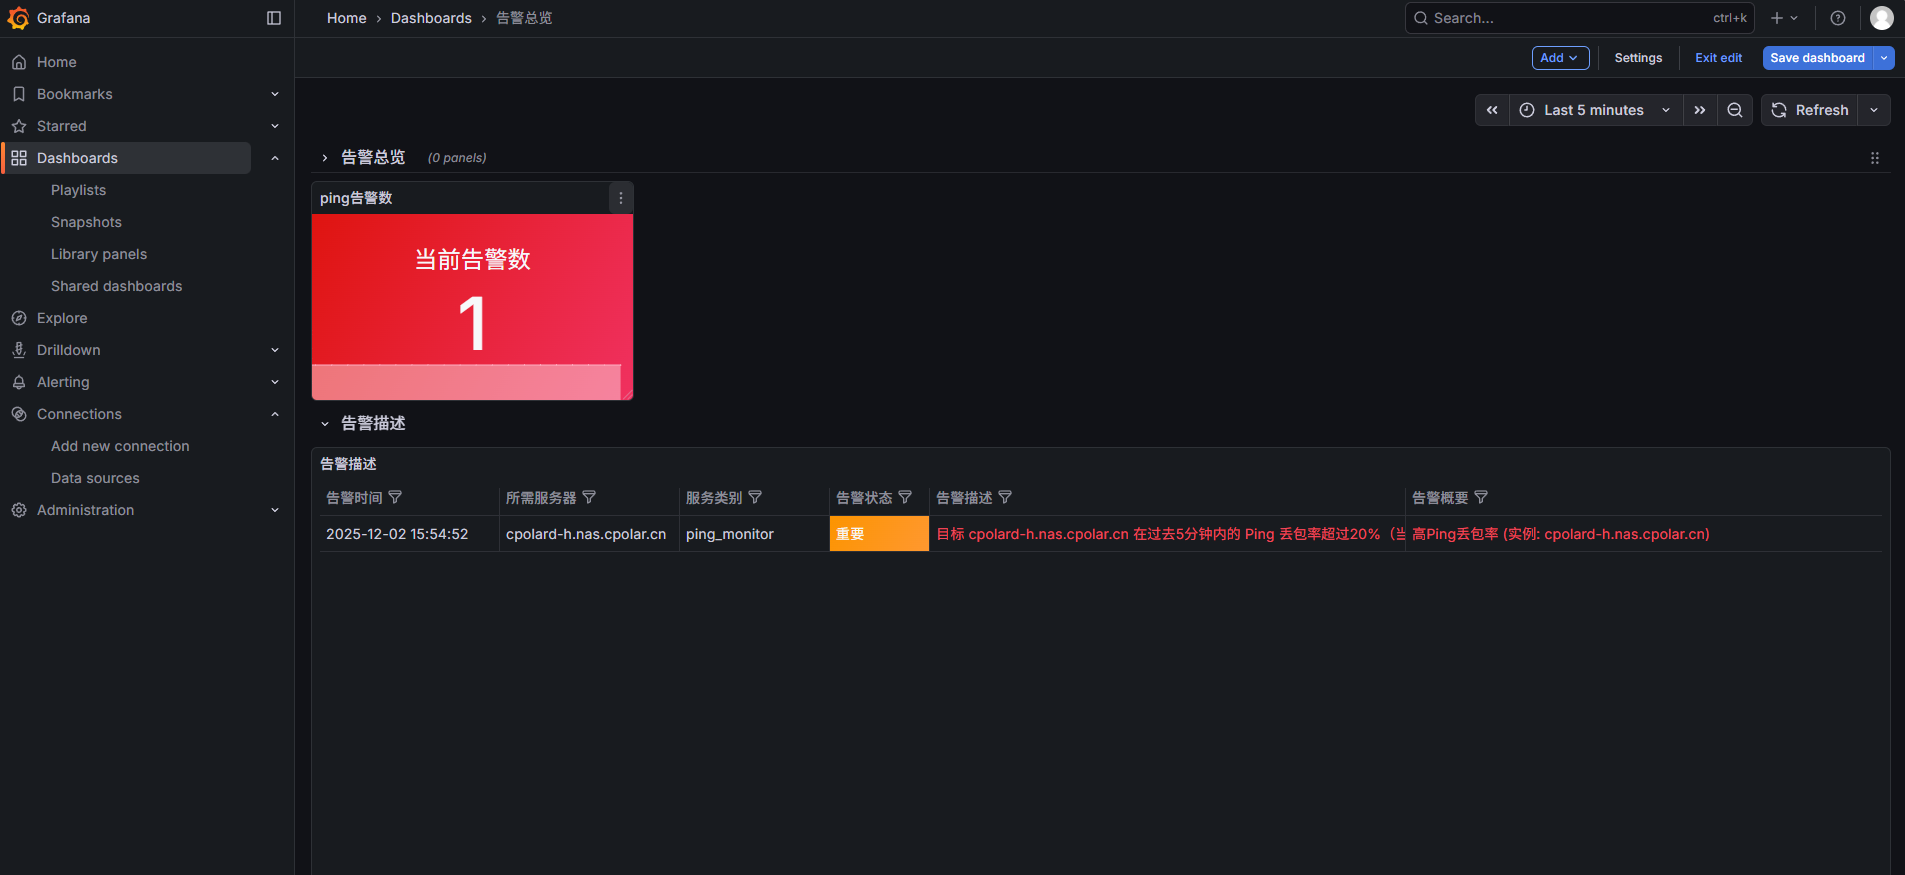Open the help question mark icon
This screenshot has height=875, width=1905.
tap(1838, 18)
